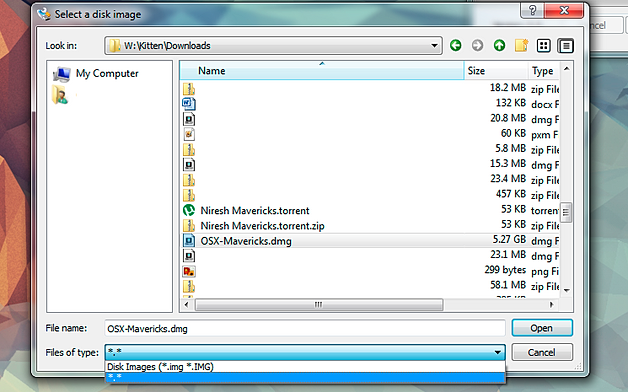628x392 pixels.
Task: Click the zip icon of Niresh Mavericks.torrent.zip
Action: pos(189,225)
